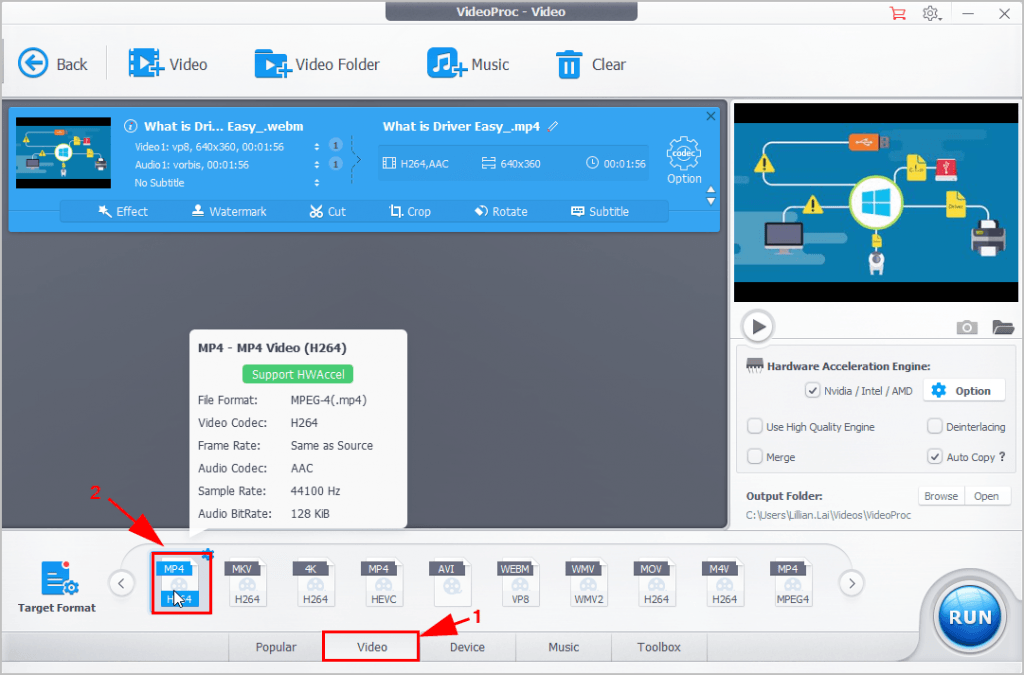Open the Crop tool
1024x675 pixels.
pos(410,211)
